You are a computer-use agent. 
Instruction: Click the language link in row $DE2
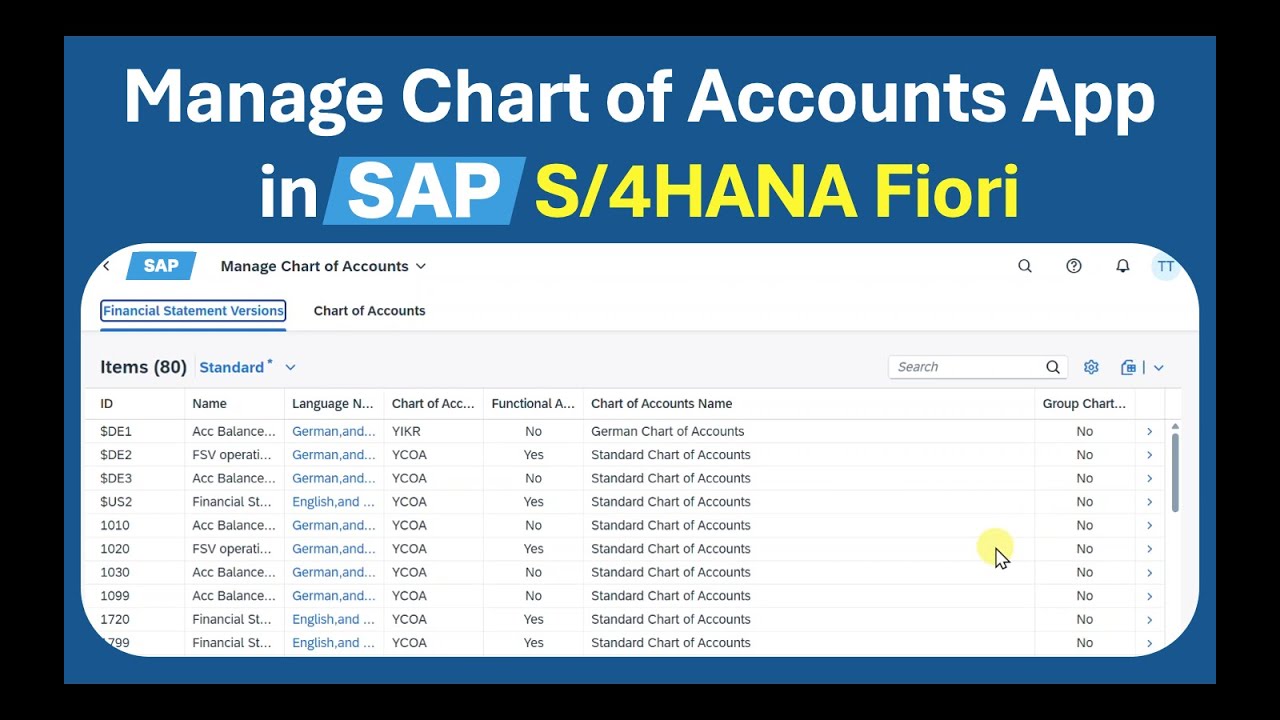coord(334,455)
